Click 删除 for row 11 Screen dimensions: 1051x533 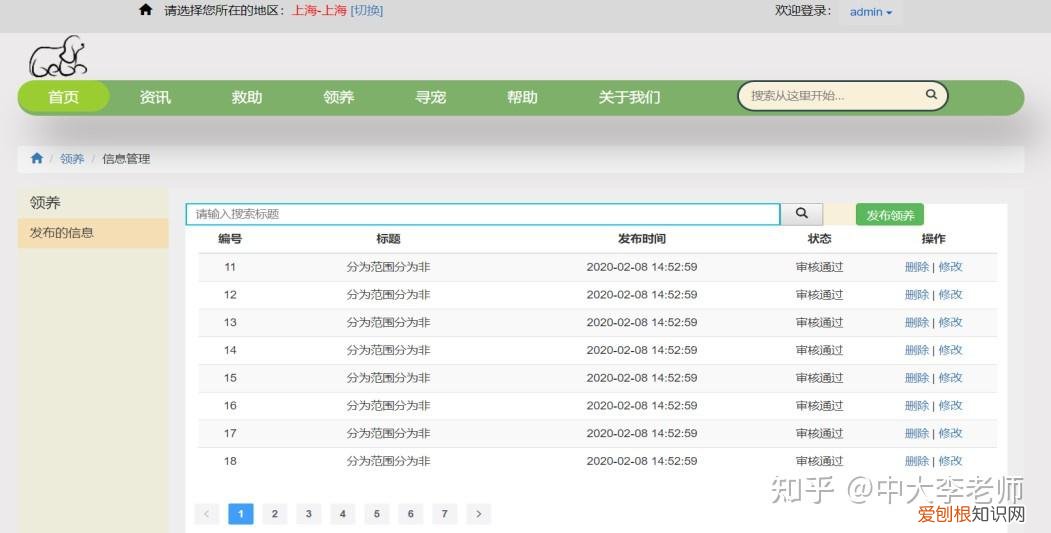tap(917, 267)
